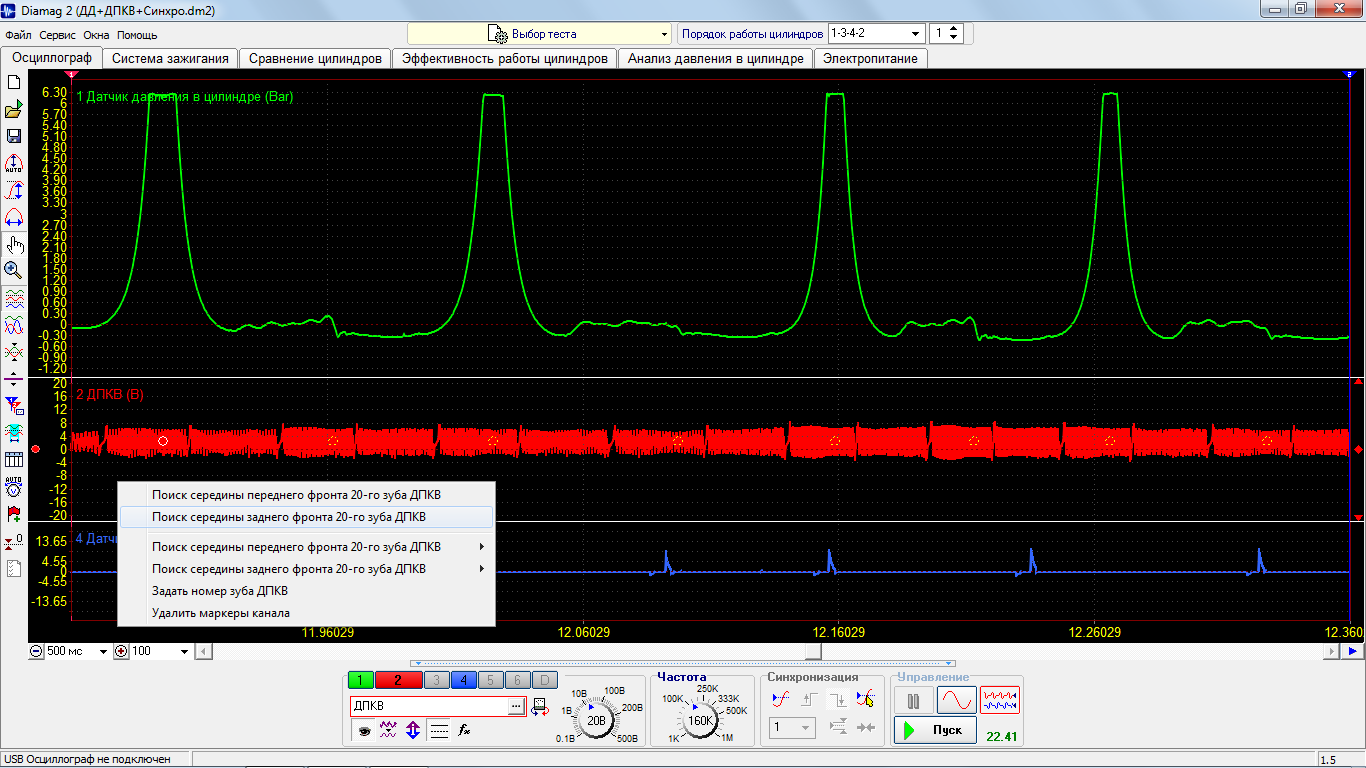Click the overlapping sine waves icon
Screen dimensions: 1366x768
tap(14, 325)
